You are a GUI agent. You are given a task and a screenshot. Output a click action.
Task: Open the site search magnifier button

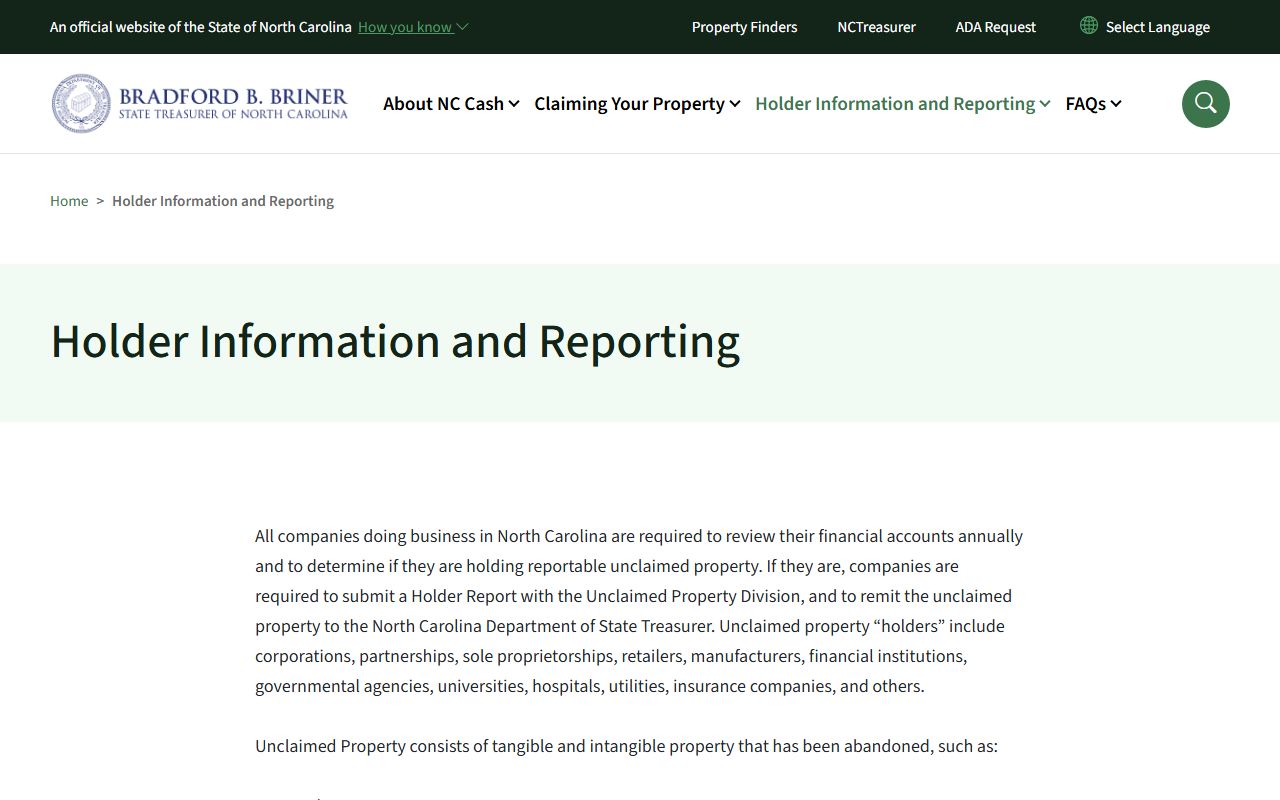click(x=1205, y=104)
